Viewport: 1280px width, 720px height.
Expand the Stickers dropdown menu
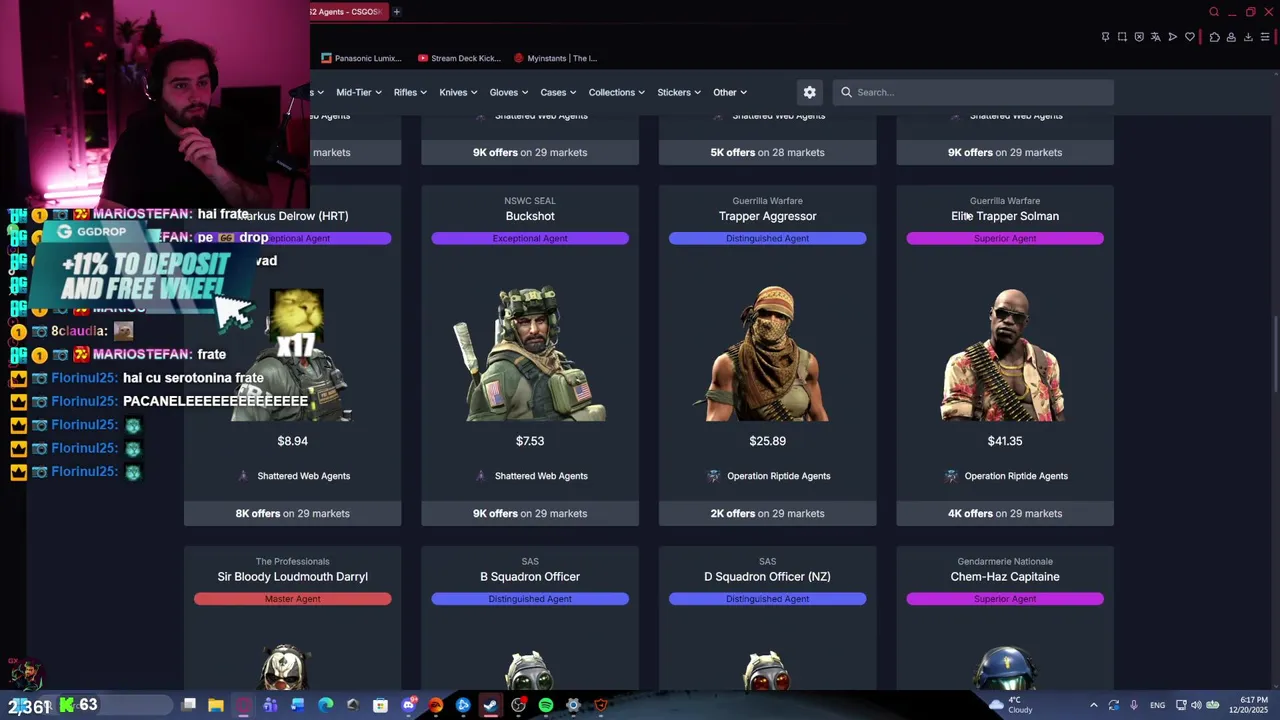coord(679,92)
